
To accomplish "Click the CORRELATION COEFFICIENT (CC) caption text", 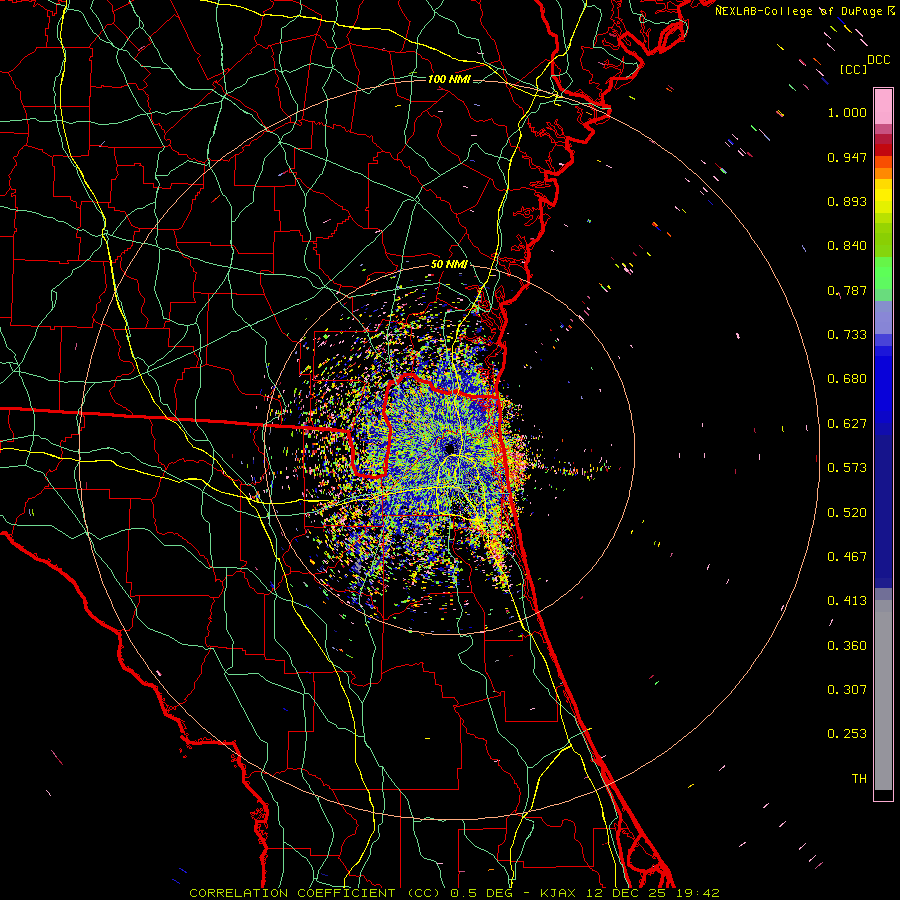I will point(315,893).
